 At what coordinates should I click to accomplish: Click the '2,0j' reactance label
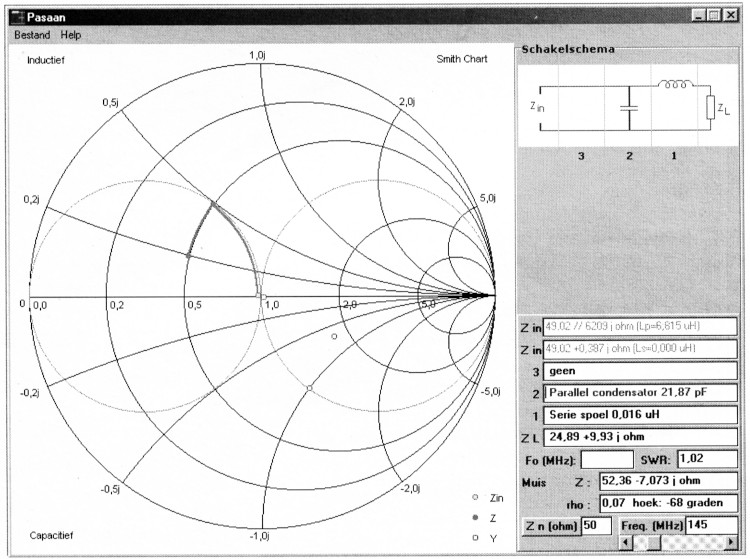pyautogui.click(x=407, y=102)
